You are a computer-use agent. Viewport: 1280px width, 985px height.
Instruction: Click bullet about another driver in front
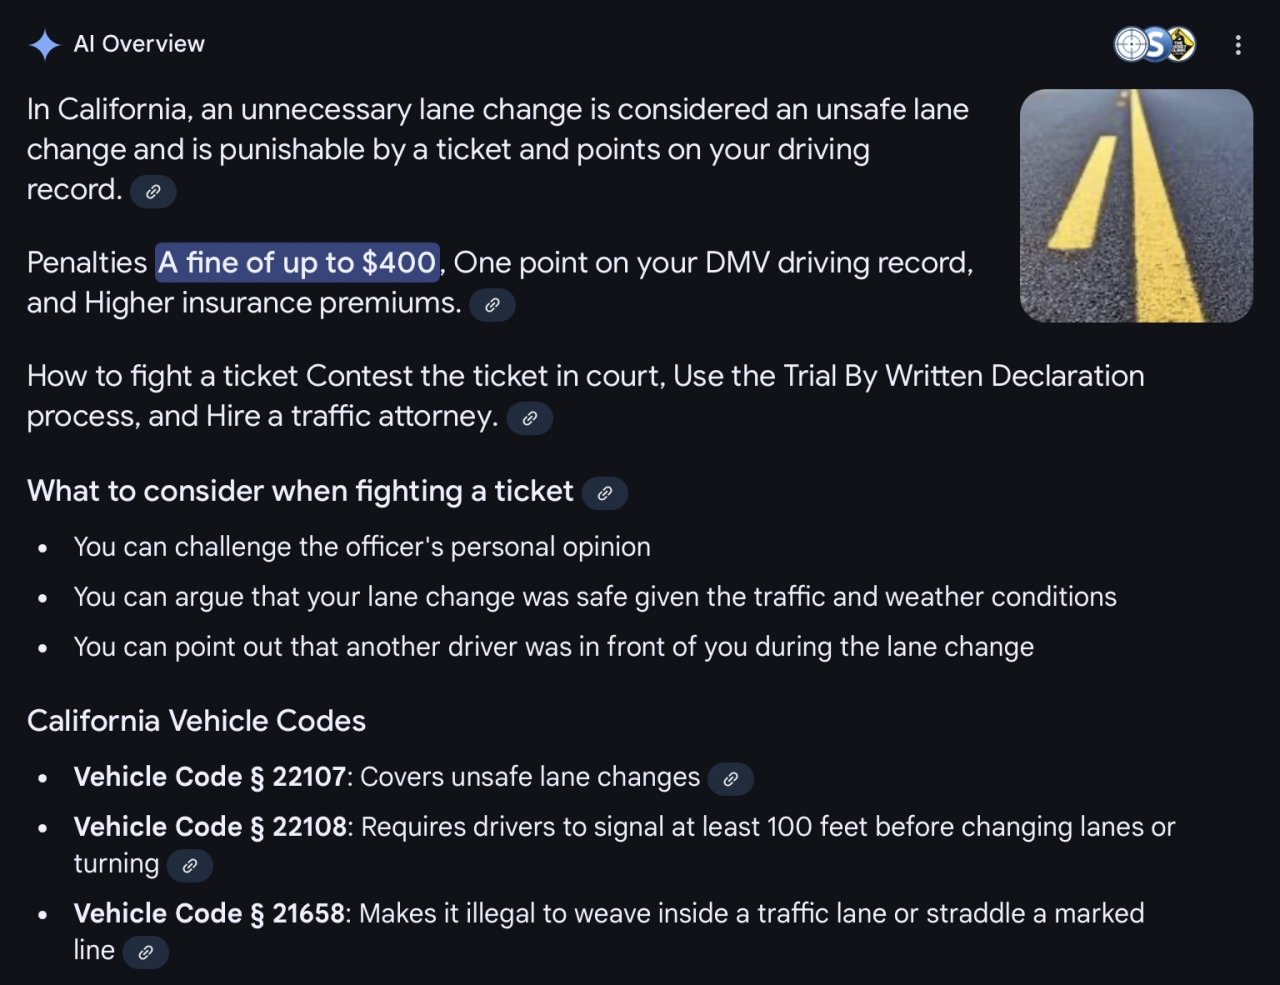coord(554,647)
